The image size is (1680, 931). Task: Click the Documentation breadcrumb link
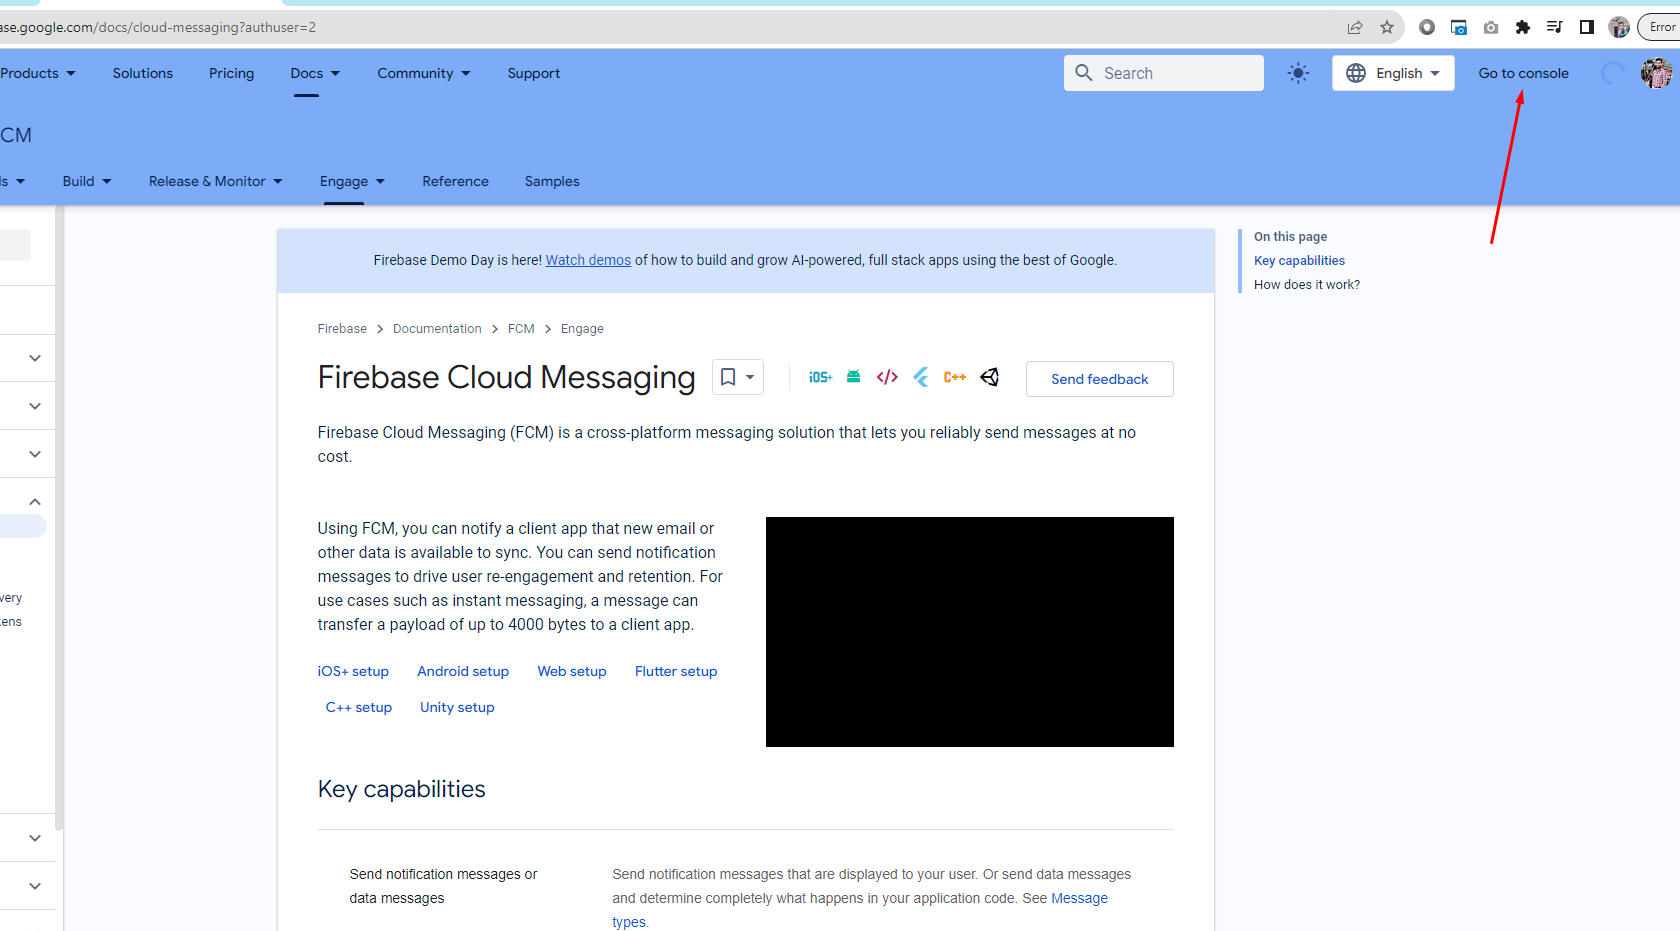point(437,329)
